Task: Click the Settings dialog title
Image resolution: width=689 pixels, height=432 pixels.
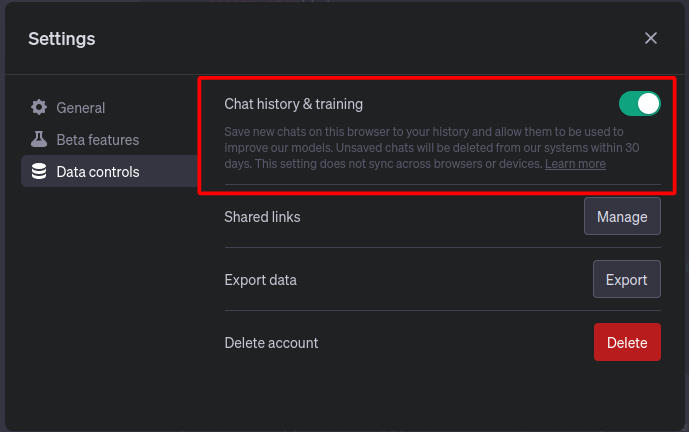Action: click(62, 39)
